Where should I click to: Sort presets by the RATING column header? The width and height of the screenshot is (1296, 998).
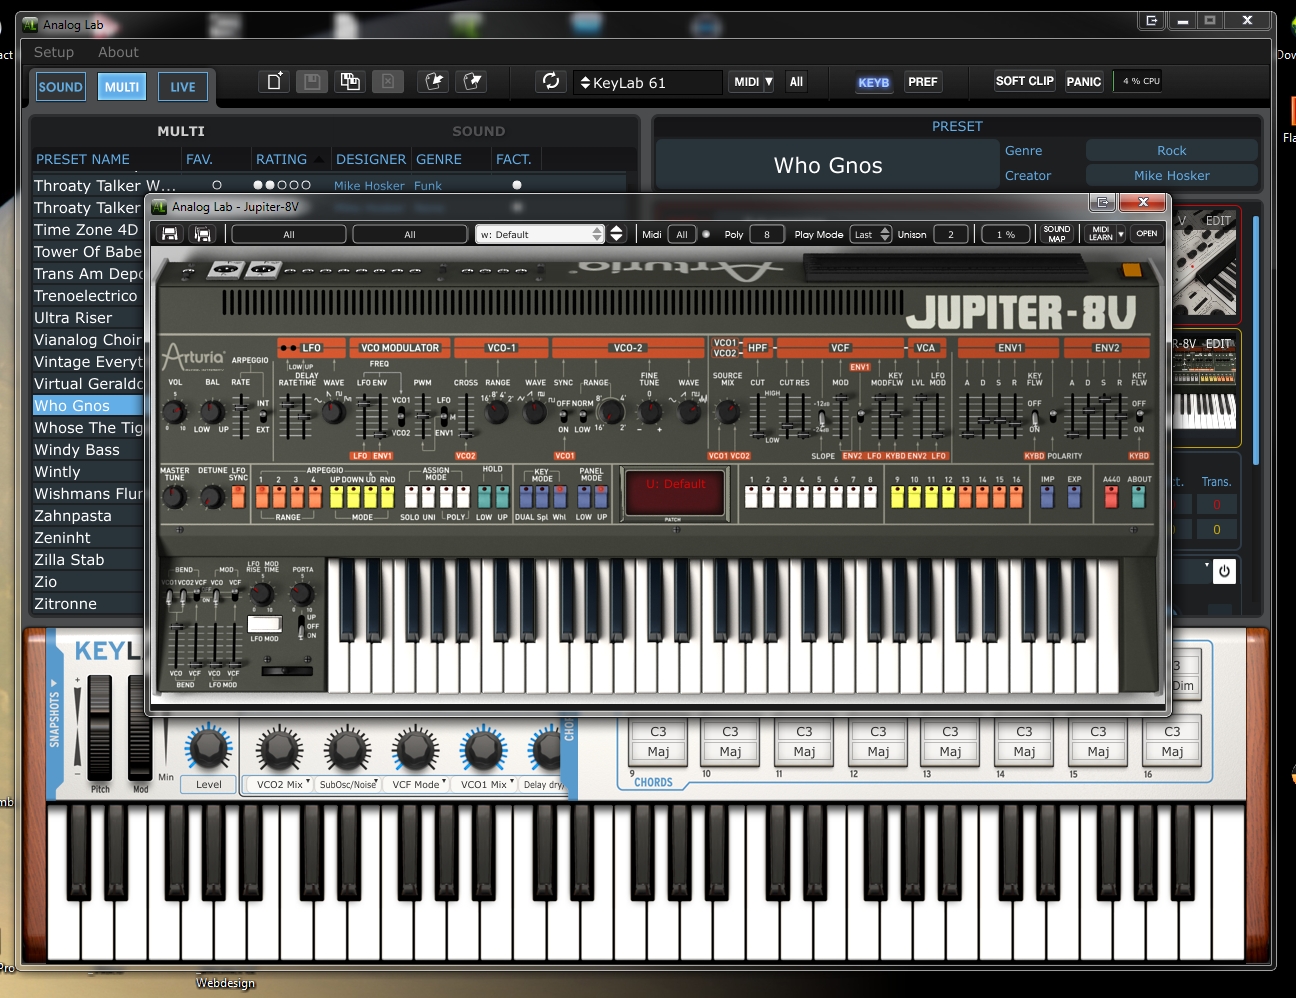coord(281,159)
